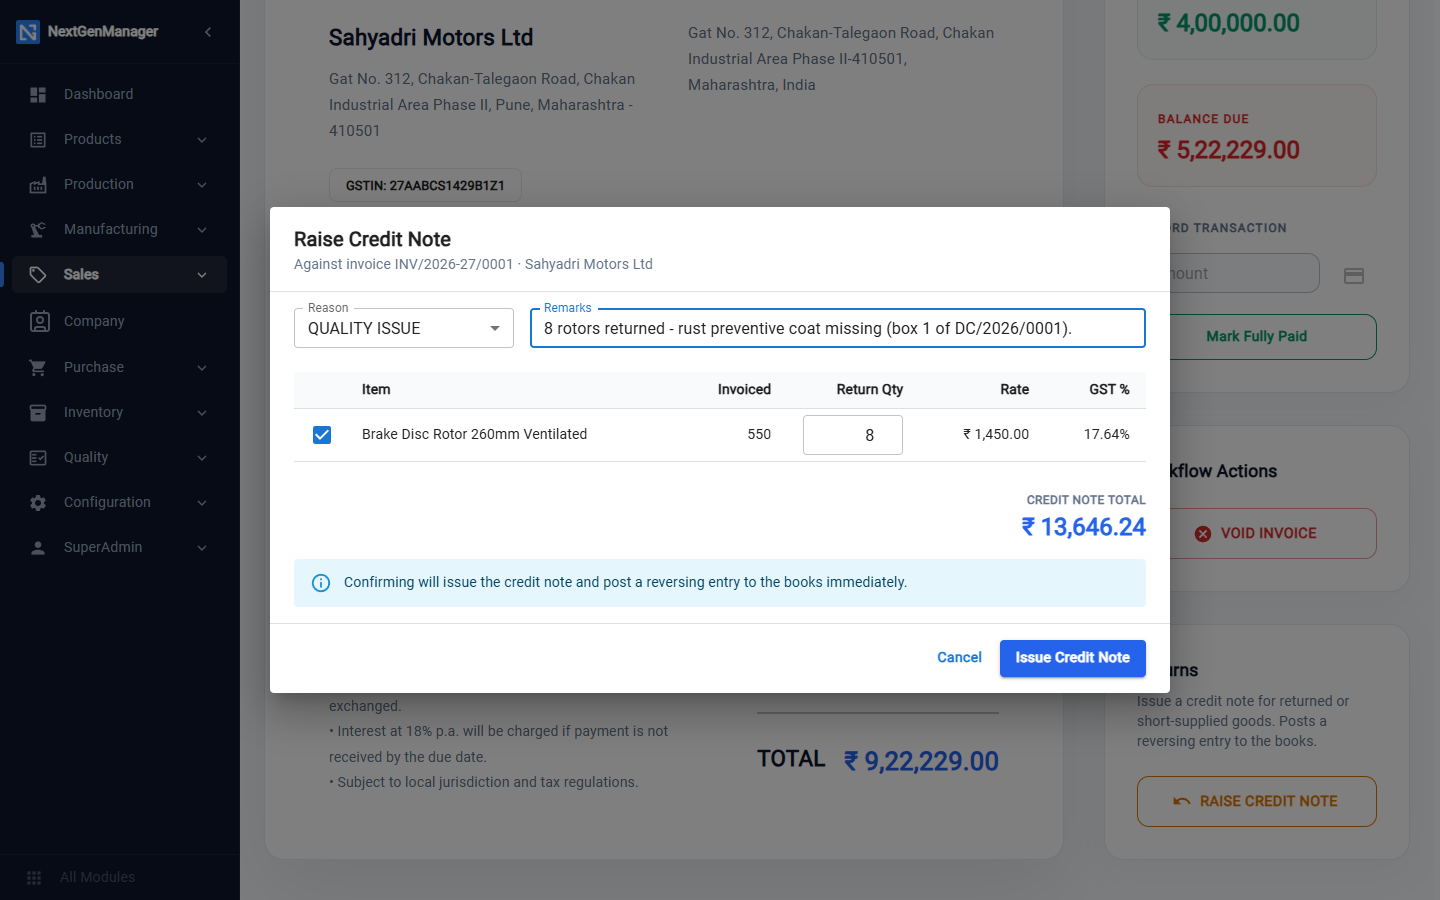Expand the Inventory menu chevron

click(202, 412)
